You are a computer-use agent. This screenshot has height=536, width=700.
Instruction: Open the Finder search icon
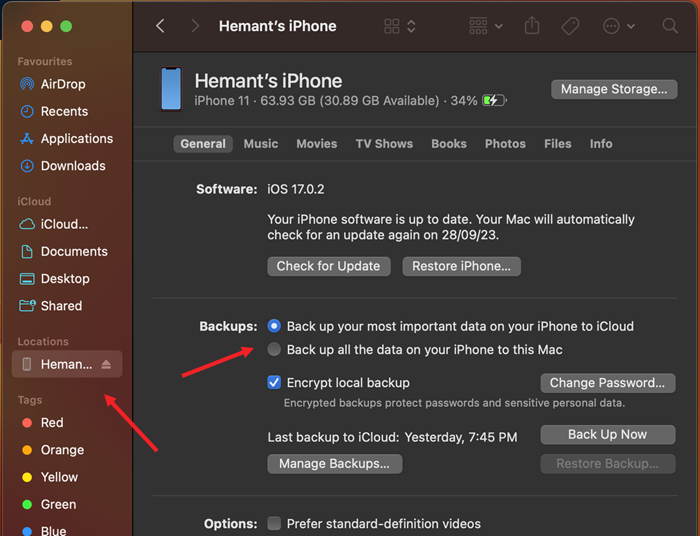(x=670, y=26)
